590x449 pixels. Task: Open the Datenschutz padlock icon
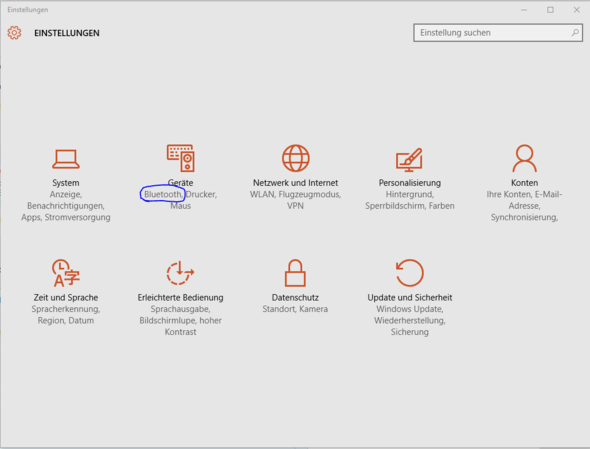point(295,273)
